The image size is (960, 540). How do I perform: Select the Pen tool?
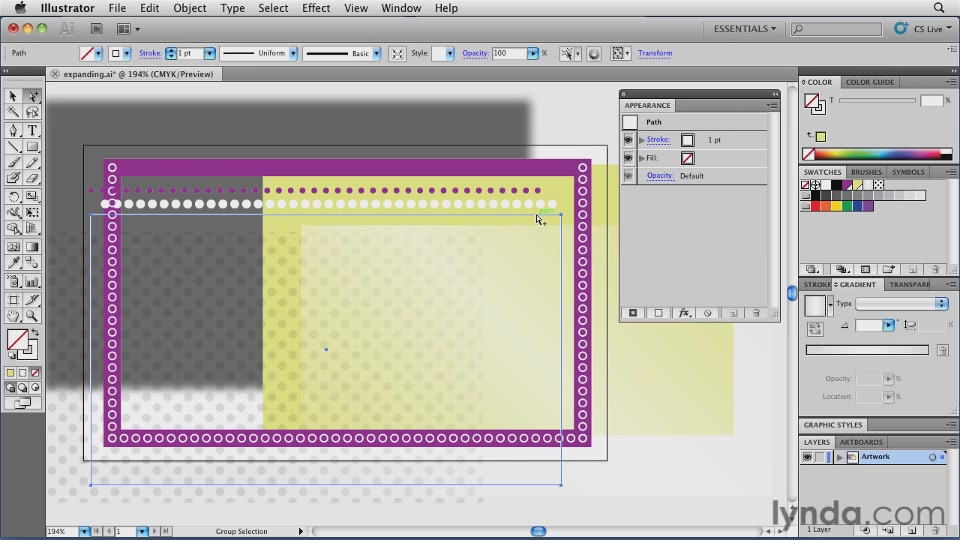[13, 130]
